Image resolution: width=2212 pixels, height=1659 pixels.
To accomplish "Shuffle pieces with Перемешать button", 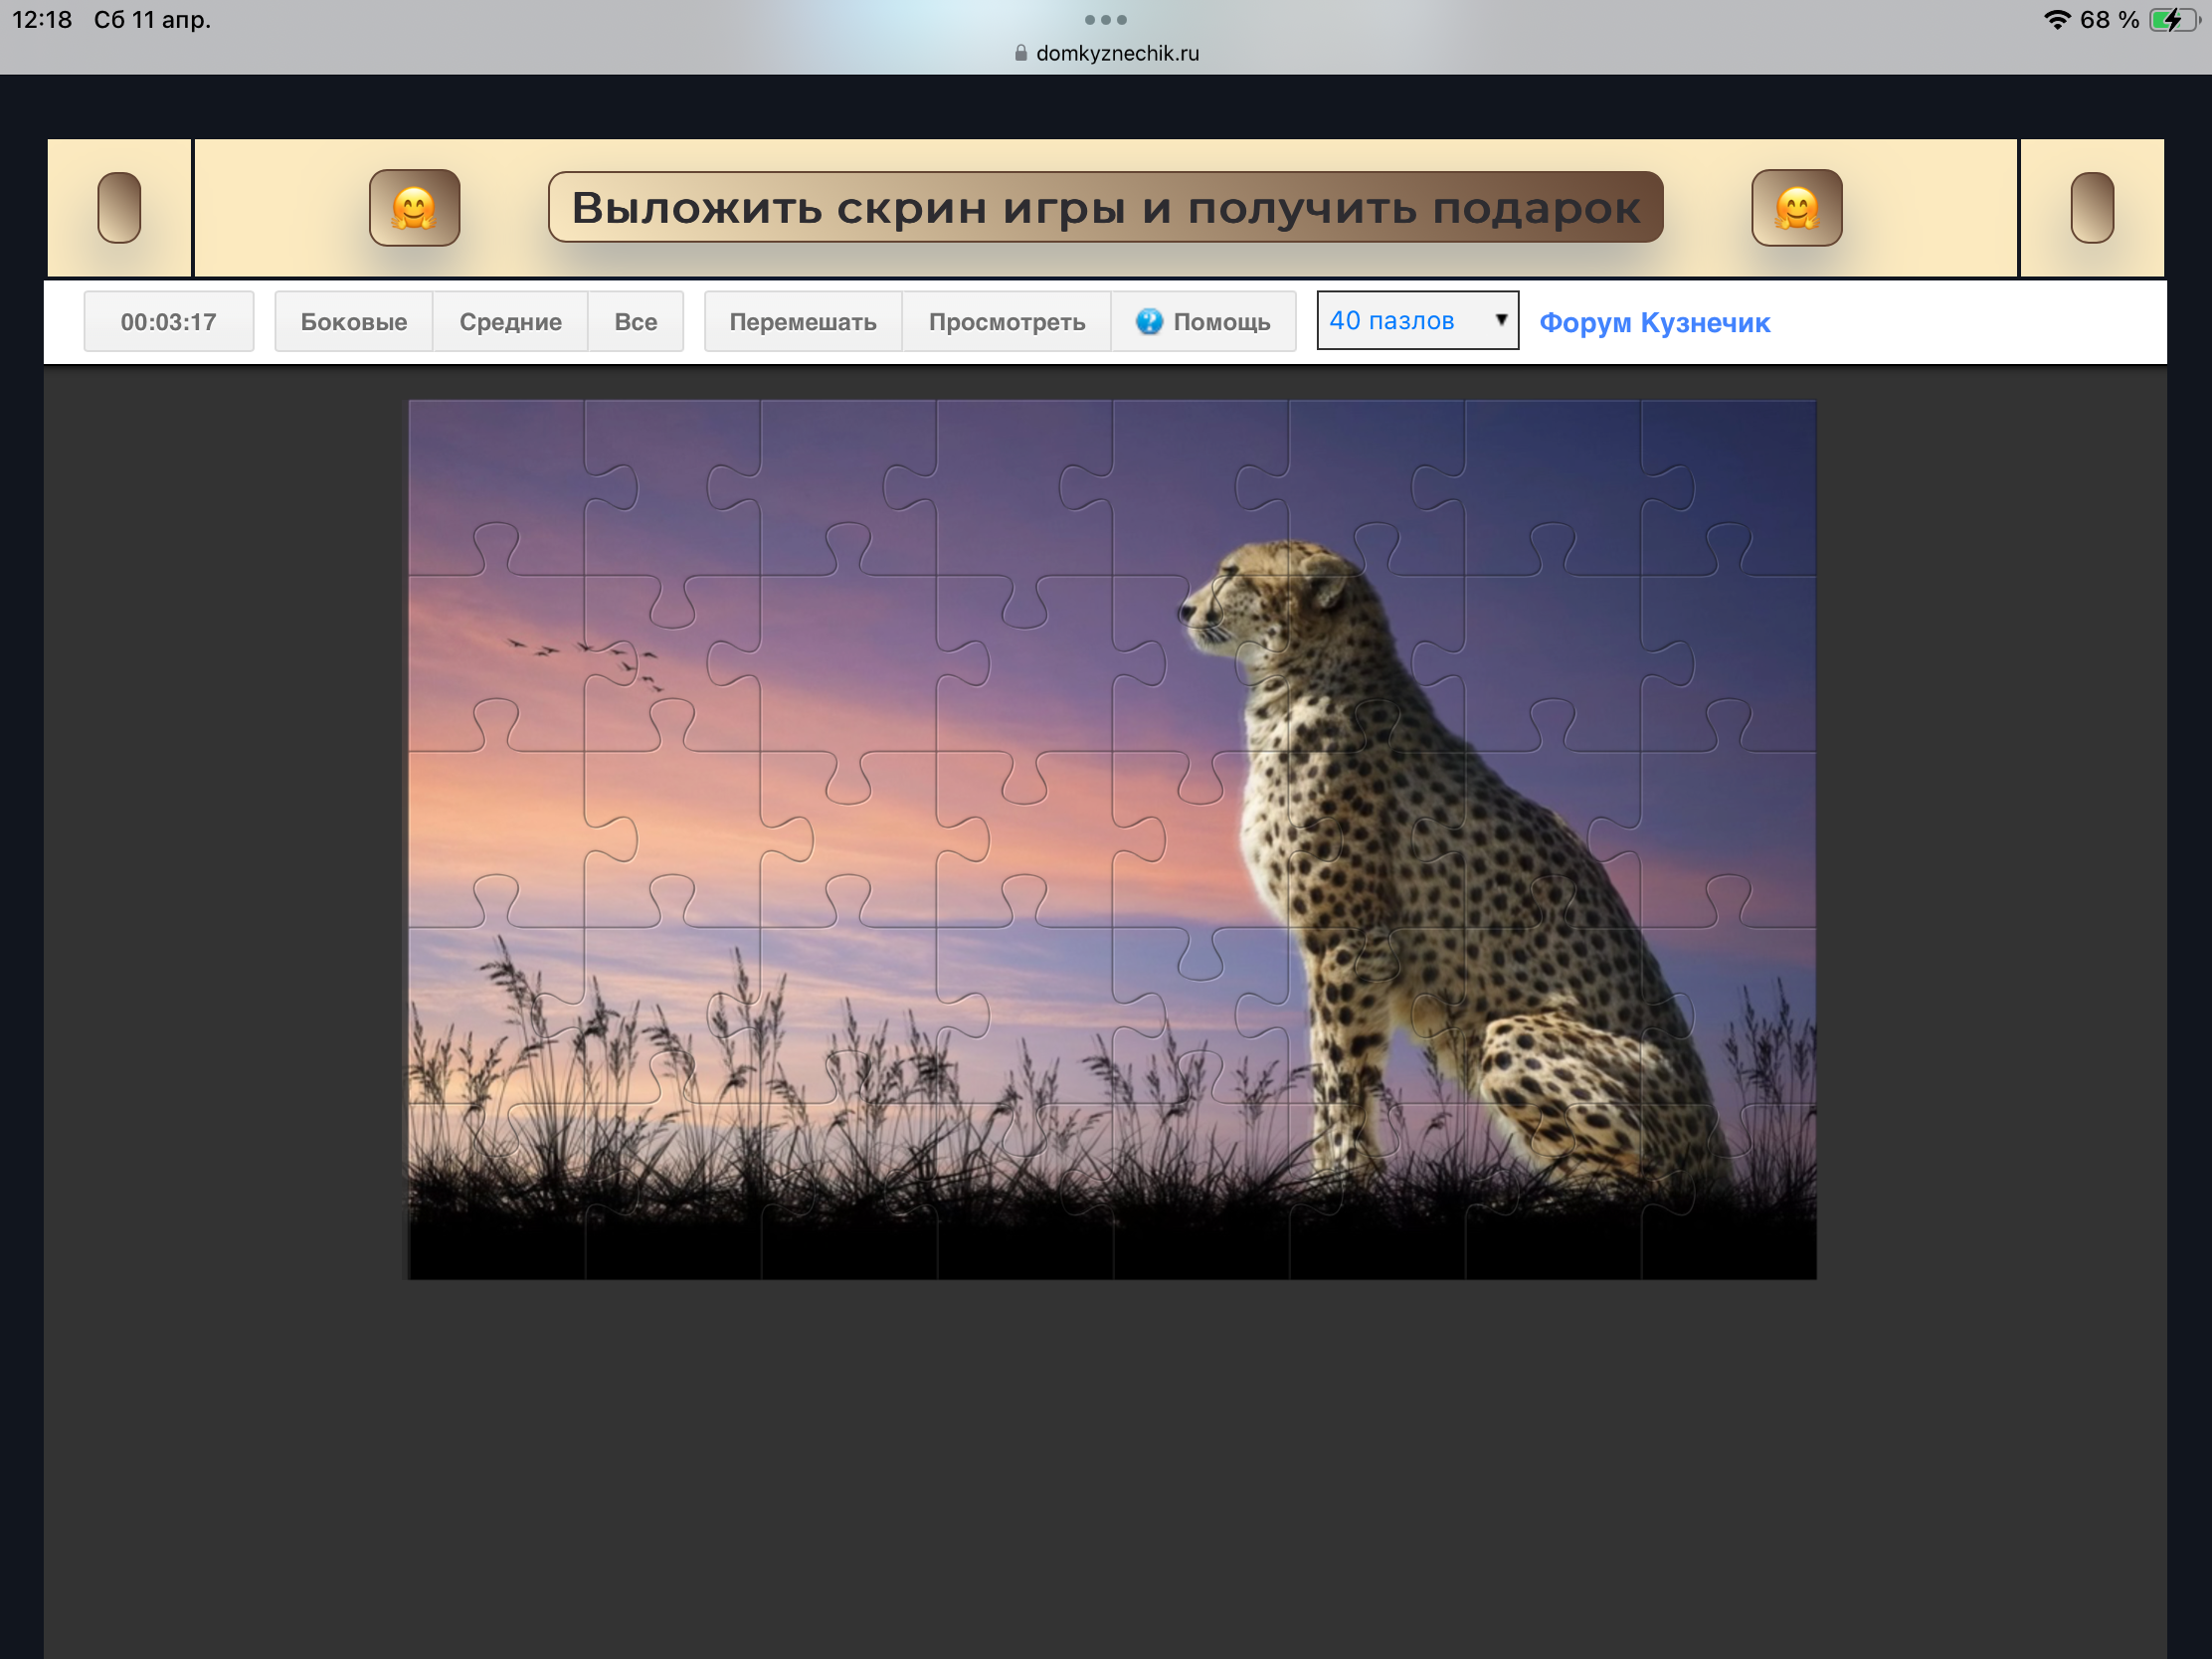I will point(802,322).
